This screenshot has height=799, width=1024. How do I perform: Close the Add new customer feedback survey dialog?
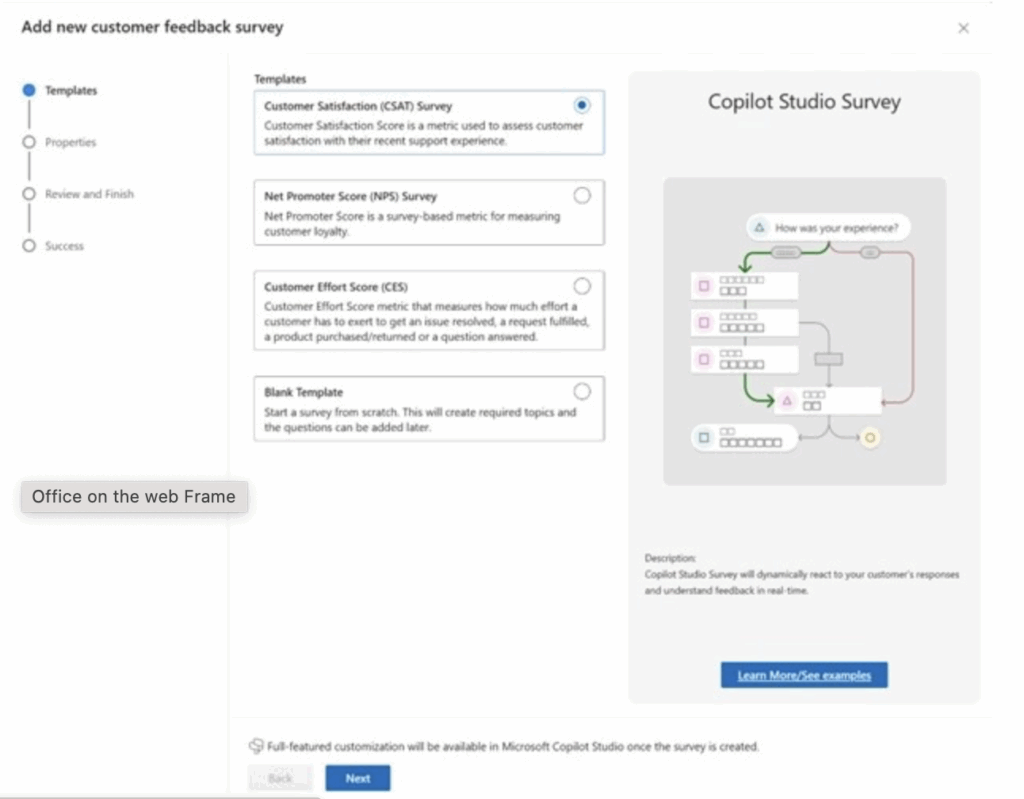(x=963, y=28)
